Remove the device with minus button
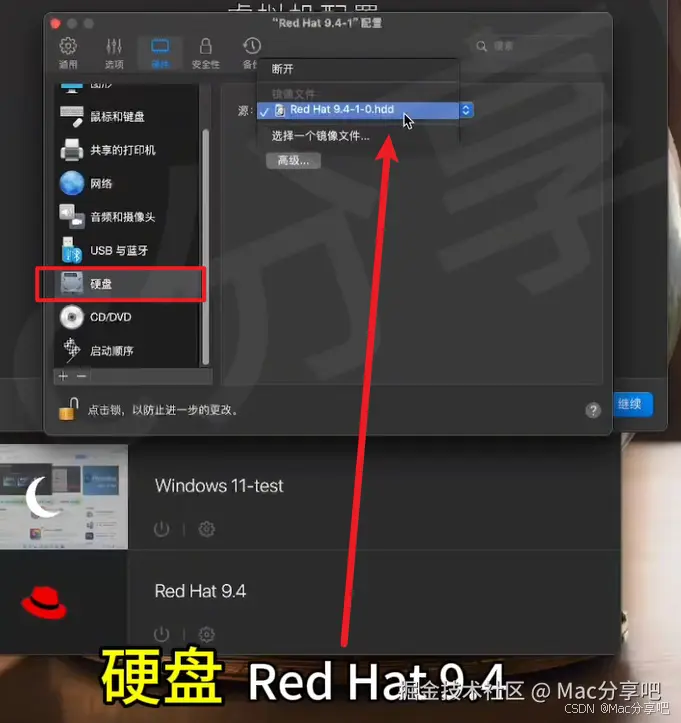 pyautogui.click(x=82, y=376)
